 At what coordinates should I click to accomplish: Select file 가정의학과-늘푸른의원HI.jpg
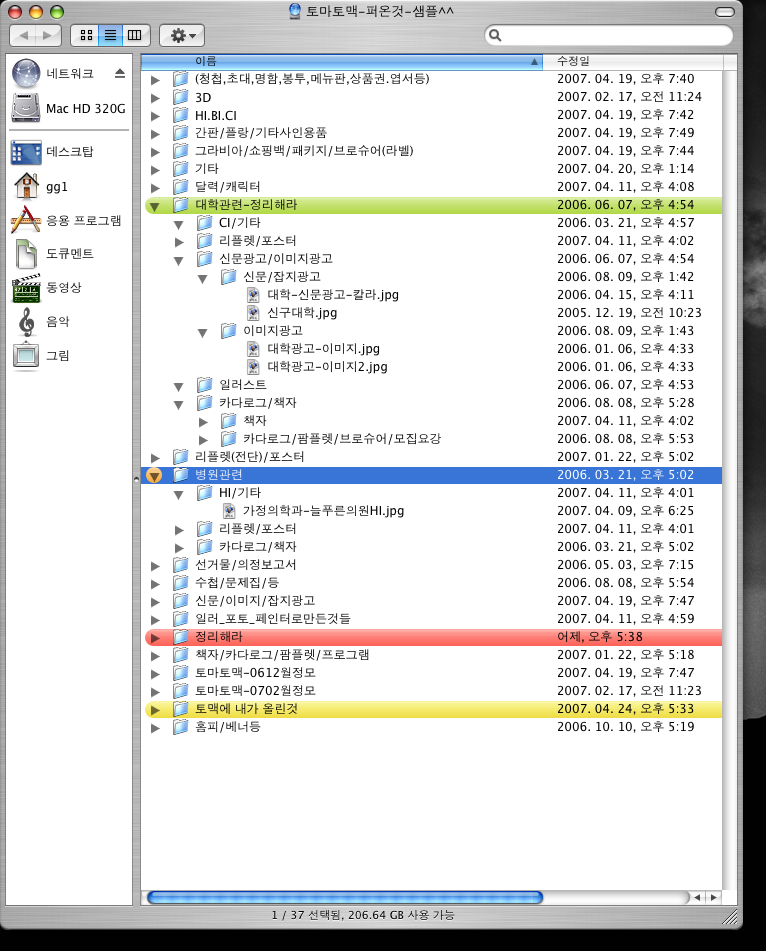coord(322,511)
